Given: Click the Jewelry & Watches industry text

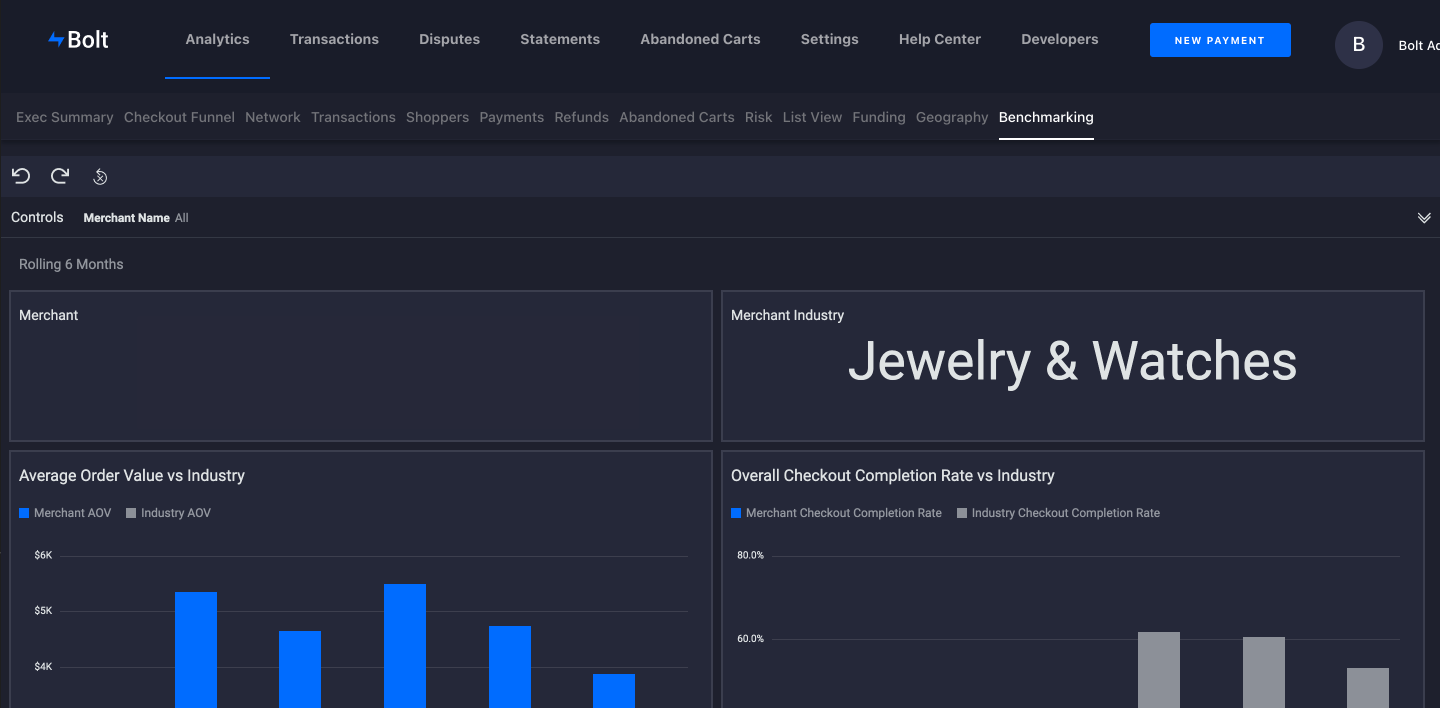Looking at the screenshot, I should pyautogui.click(x=1072, y=361).
